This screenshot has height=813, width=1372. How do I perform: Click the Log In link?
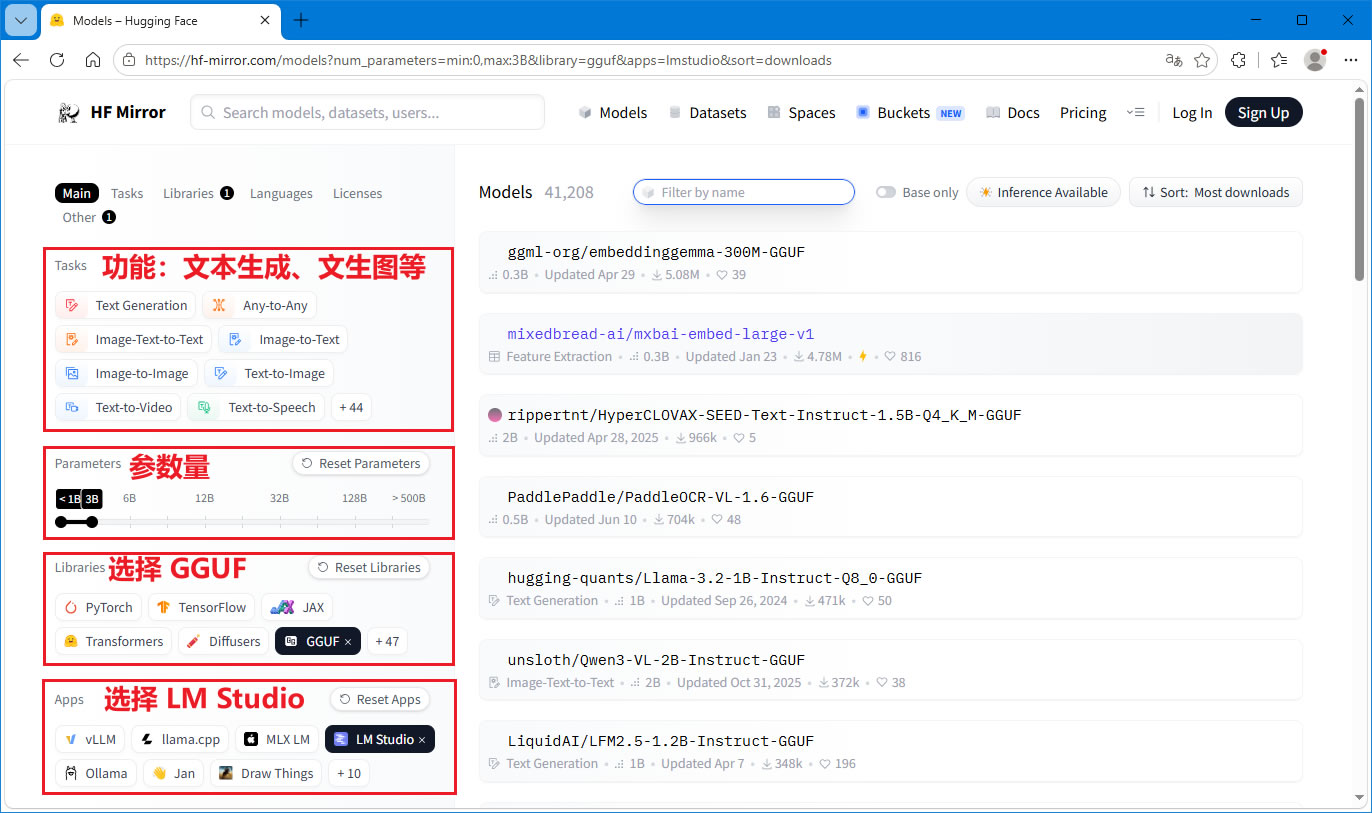pyautogui.click(x=1192, y=113)
